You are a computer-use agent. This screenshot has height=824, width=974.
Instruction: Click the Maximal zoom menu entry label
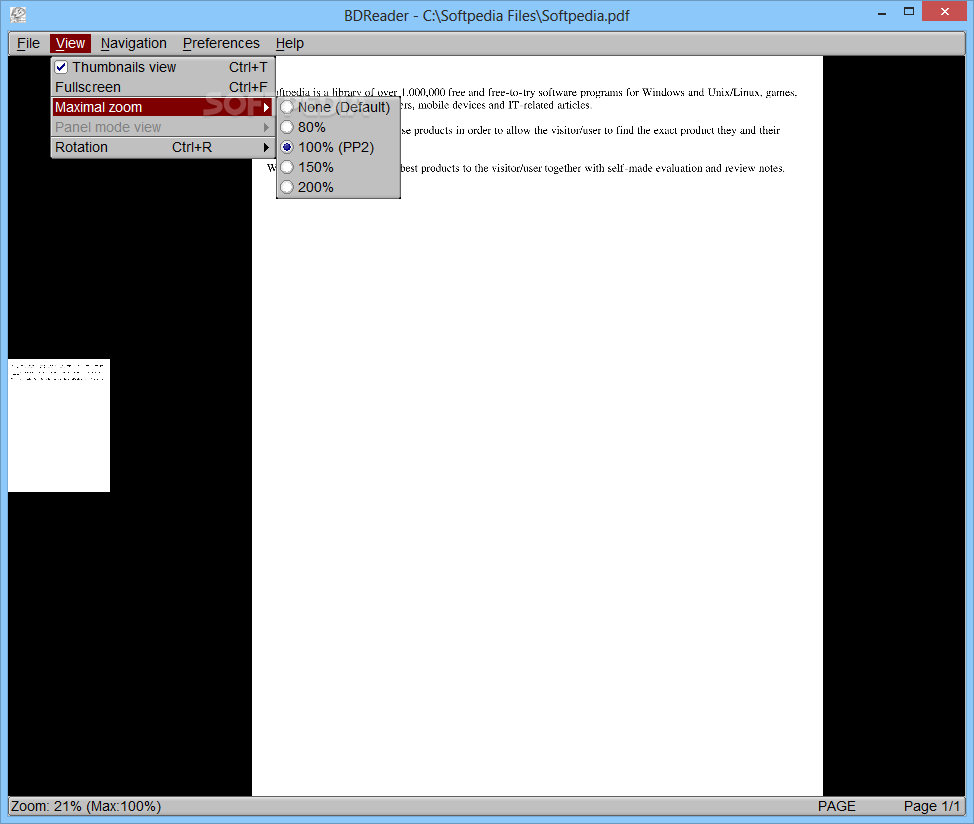98,107
